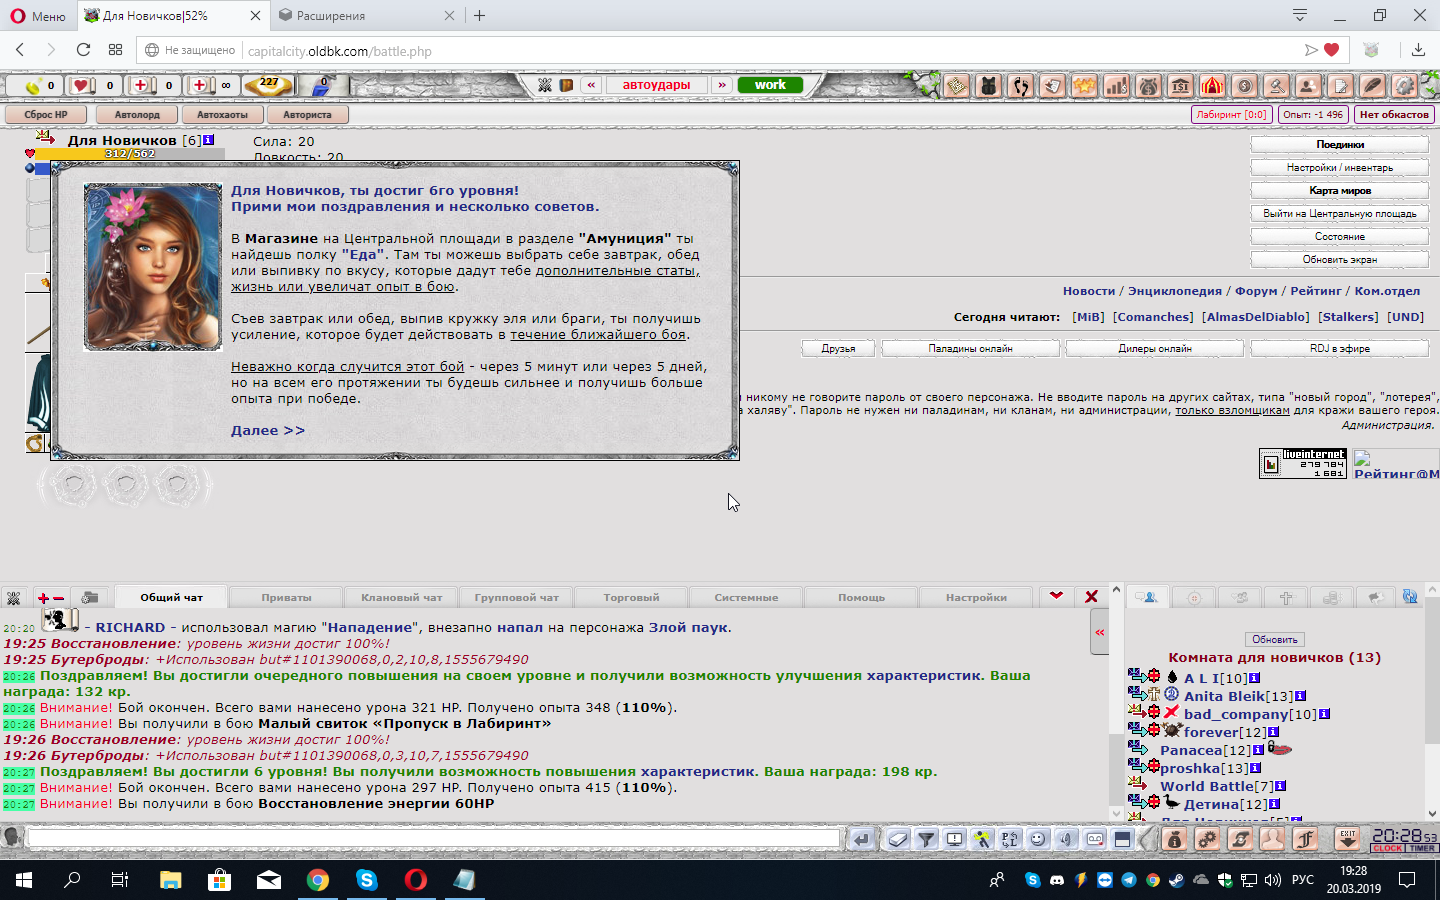Click the next arrow beside автоудары

(721, 85)
